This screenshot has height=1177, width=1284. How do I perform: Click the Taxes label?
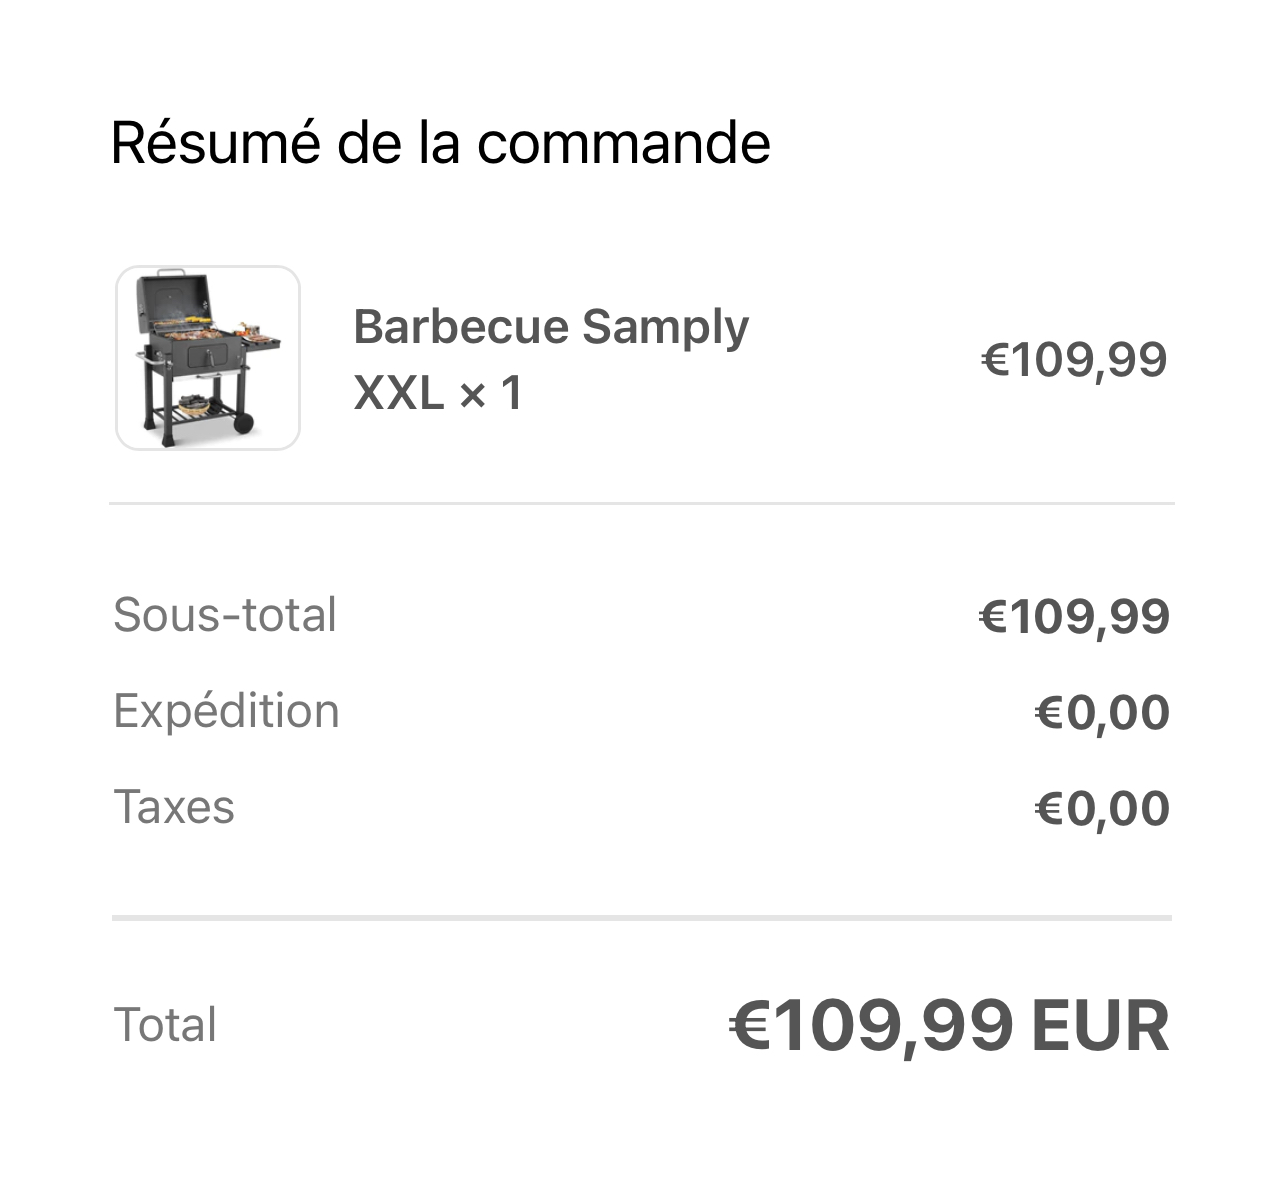coord(174,807)
